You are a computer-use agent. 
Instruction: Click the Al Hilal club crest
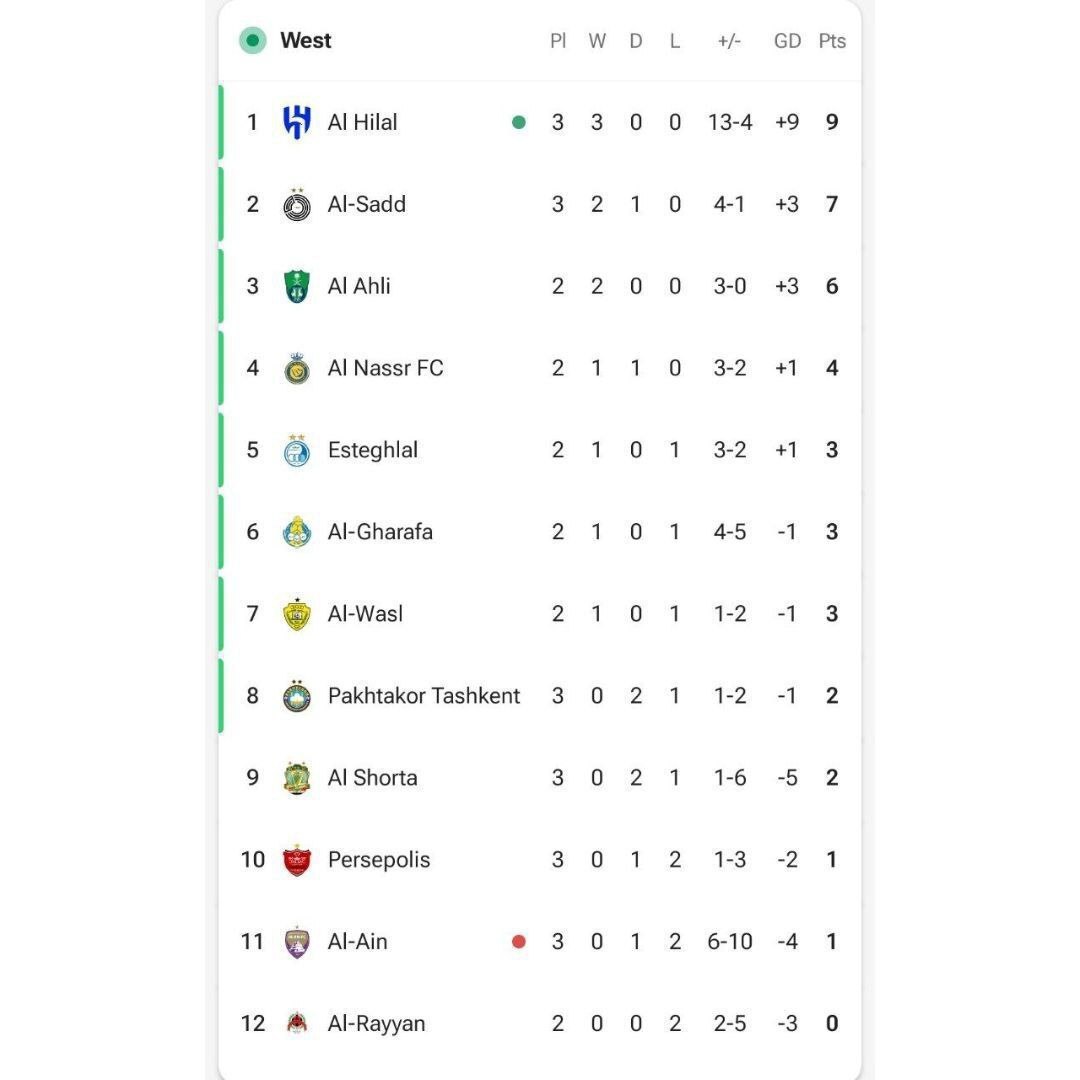(x=297, y=122)
